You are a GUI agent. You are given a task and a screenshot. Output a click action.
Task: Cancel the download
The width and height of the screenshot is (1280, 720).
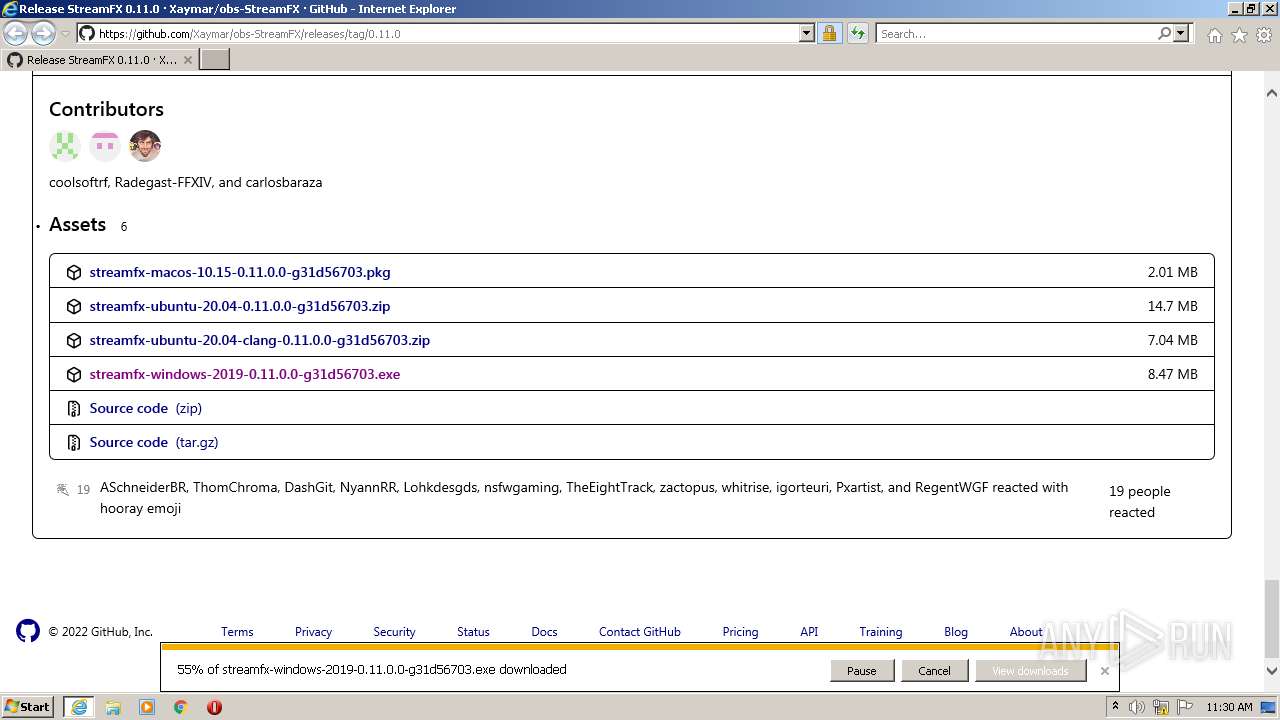[934, 671]
